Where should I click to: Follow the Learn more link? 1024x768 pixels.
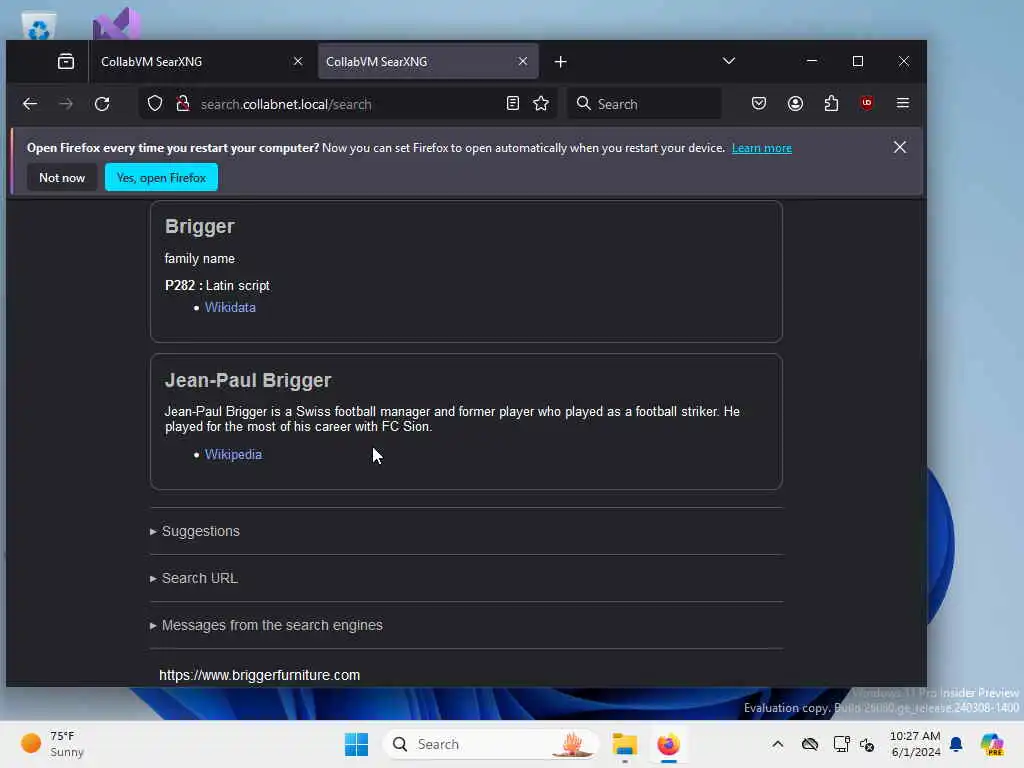coord(761,148)
